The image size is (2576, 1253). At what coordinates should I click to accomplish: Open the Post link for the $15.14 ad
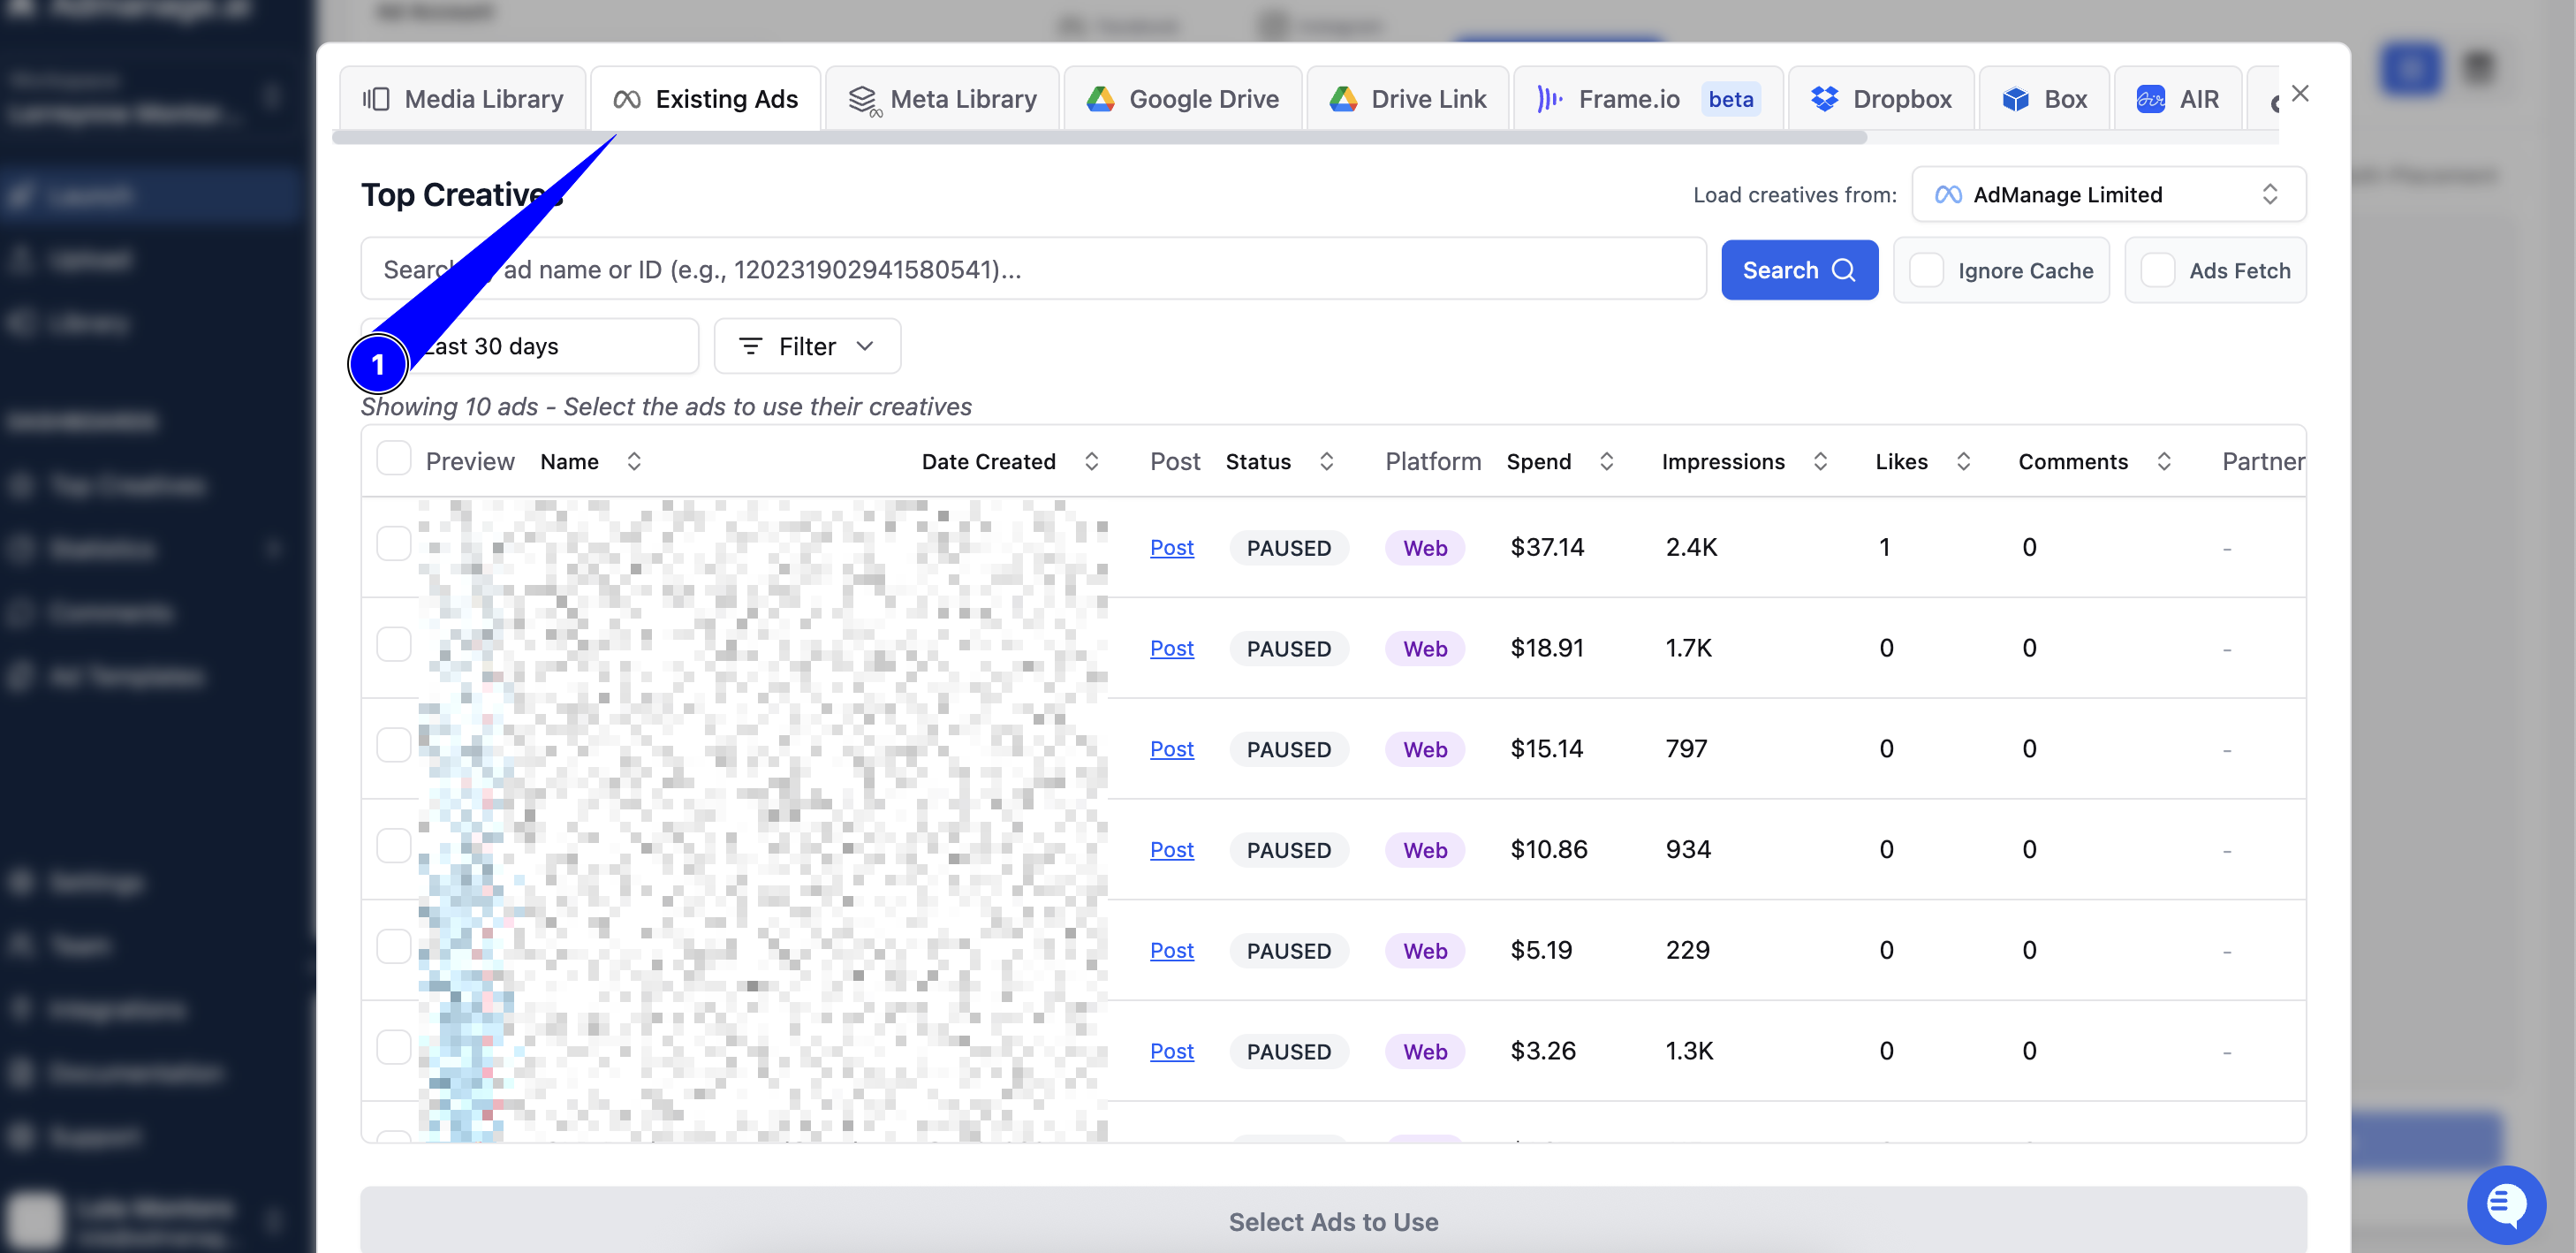(1171, 749)
